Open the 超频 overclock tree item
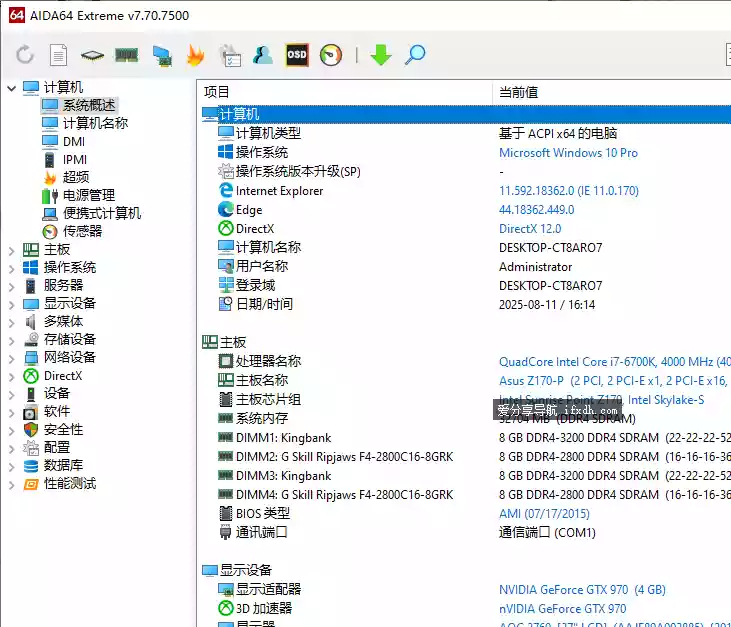 pyautogui.click(x=66, y=177)
